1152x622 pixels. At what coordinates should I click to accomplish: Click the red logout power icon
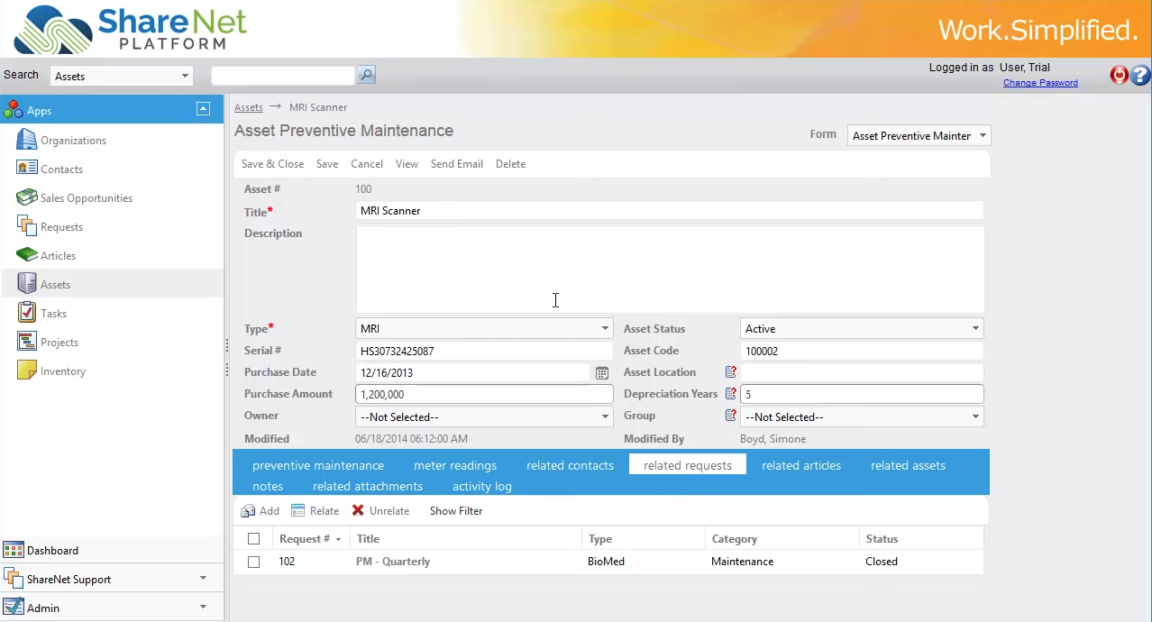click(1117, 75)
